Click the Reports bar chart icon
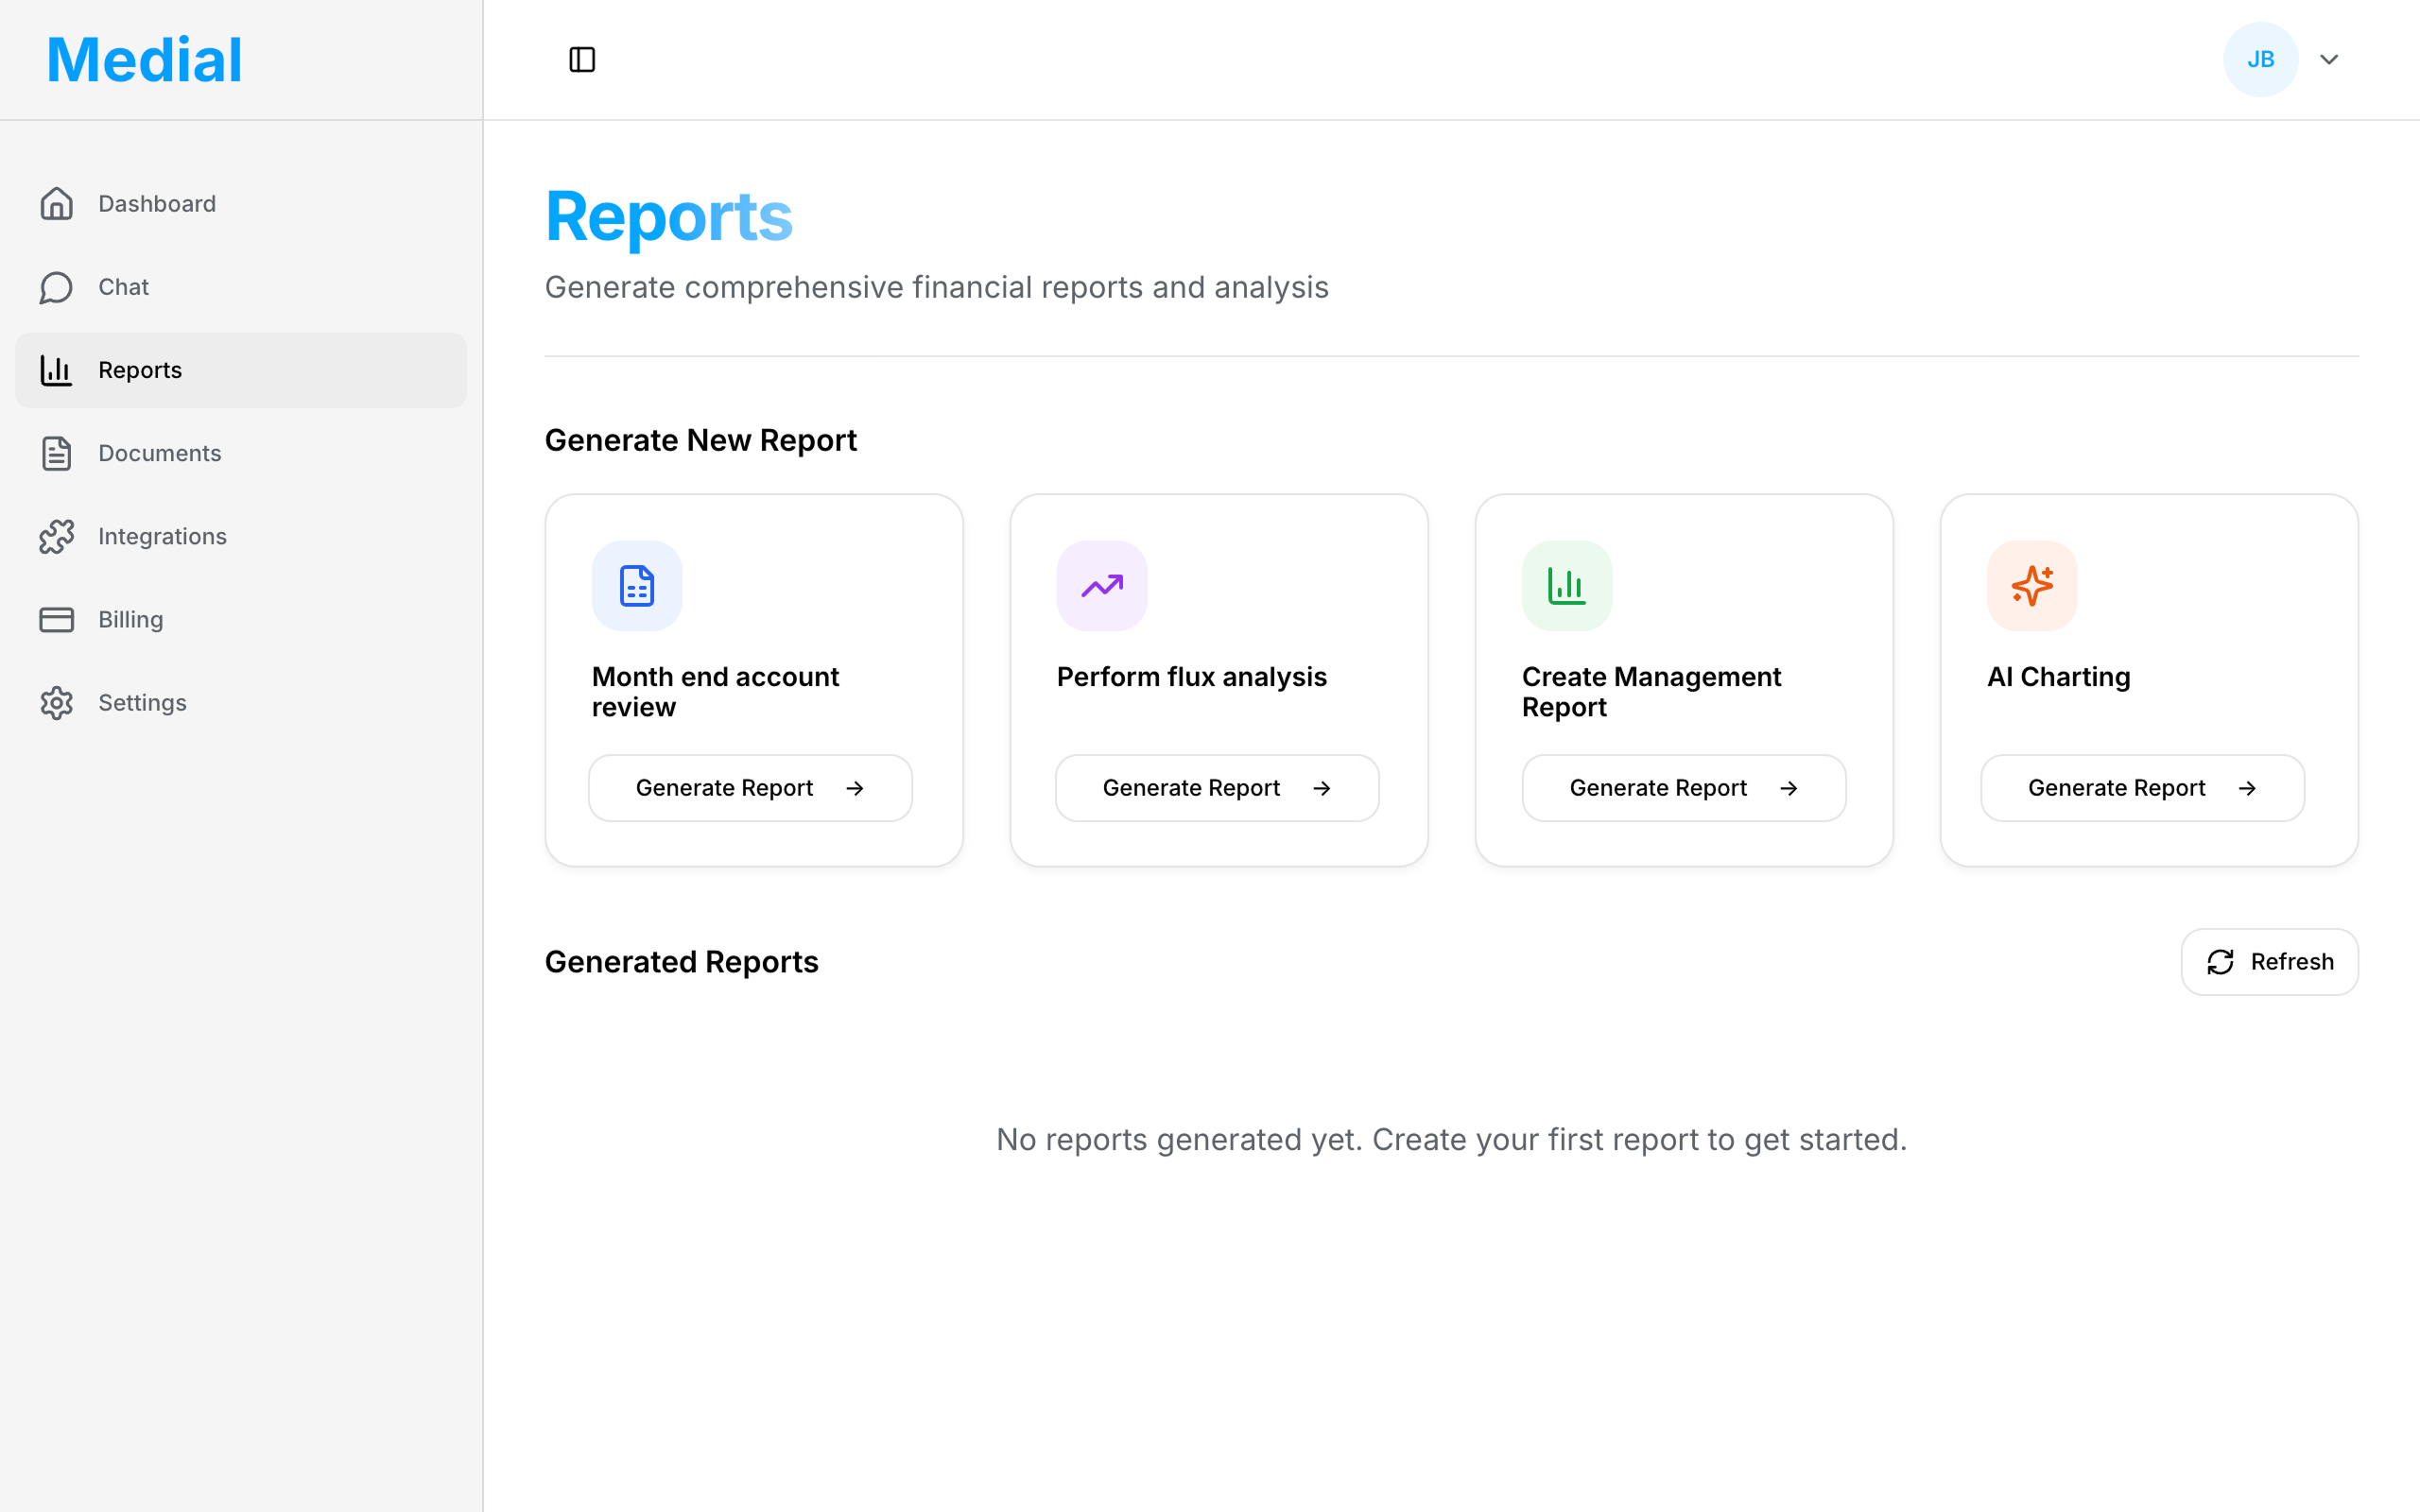Screen dimensions: 2420x1512 (x=56, y=369)
